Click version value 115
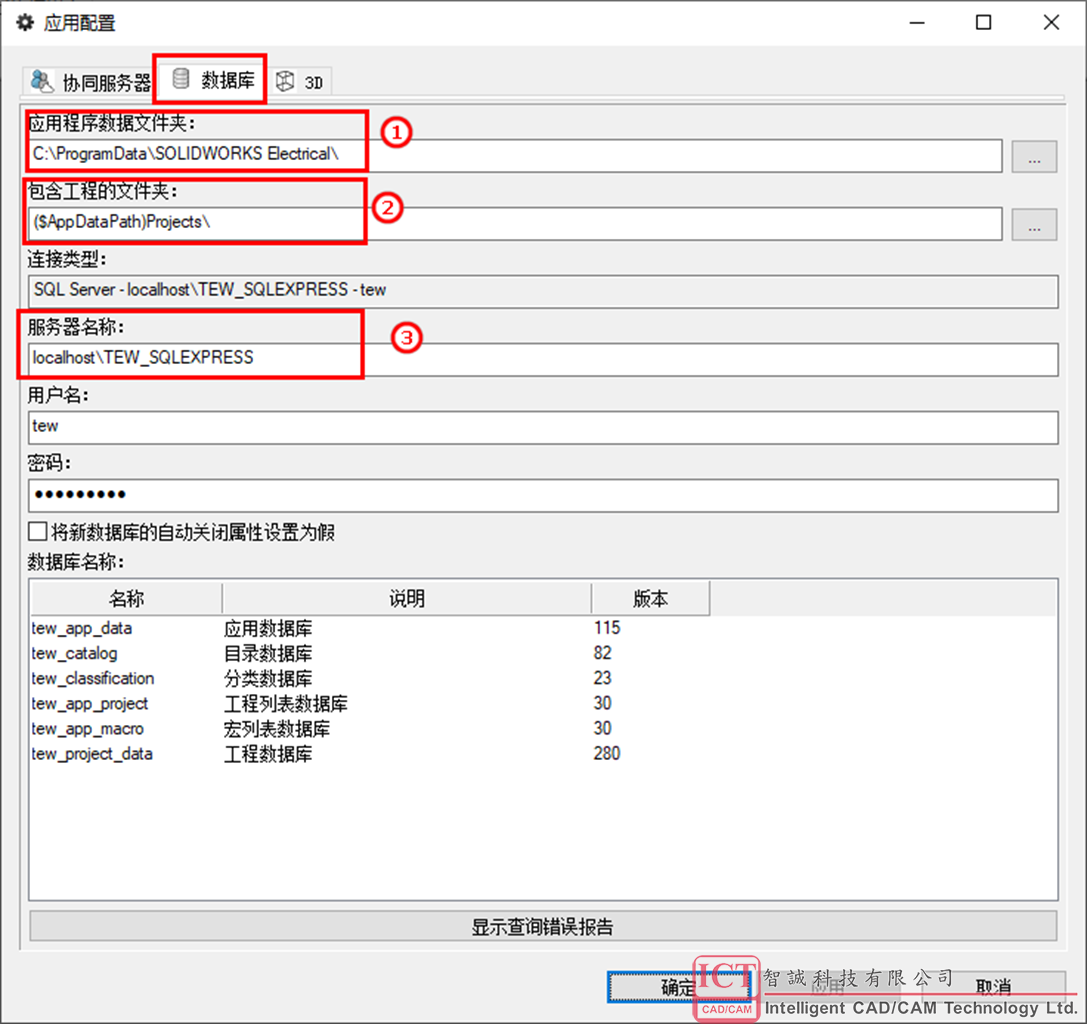Viewport: 1087px width, 1024px height. pos(607,628)
